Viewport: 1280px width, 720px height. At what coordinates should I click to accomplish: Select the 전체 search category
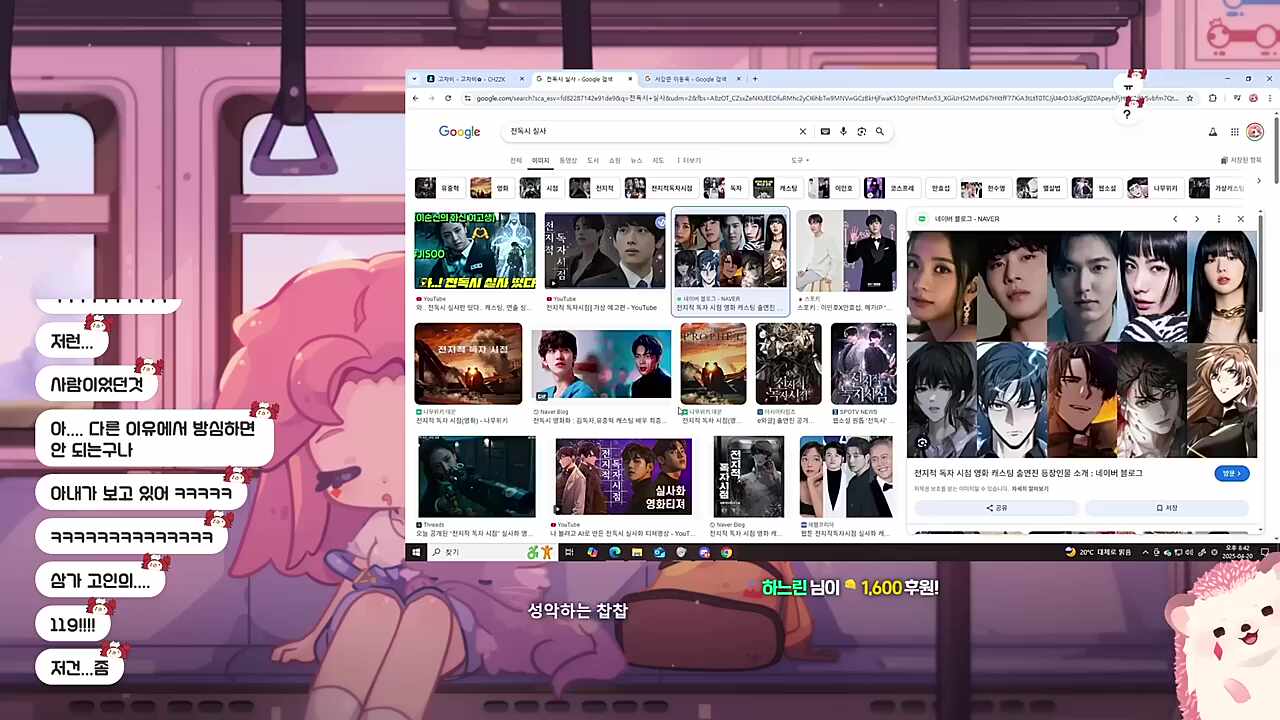pos(516,160)
